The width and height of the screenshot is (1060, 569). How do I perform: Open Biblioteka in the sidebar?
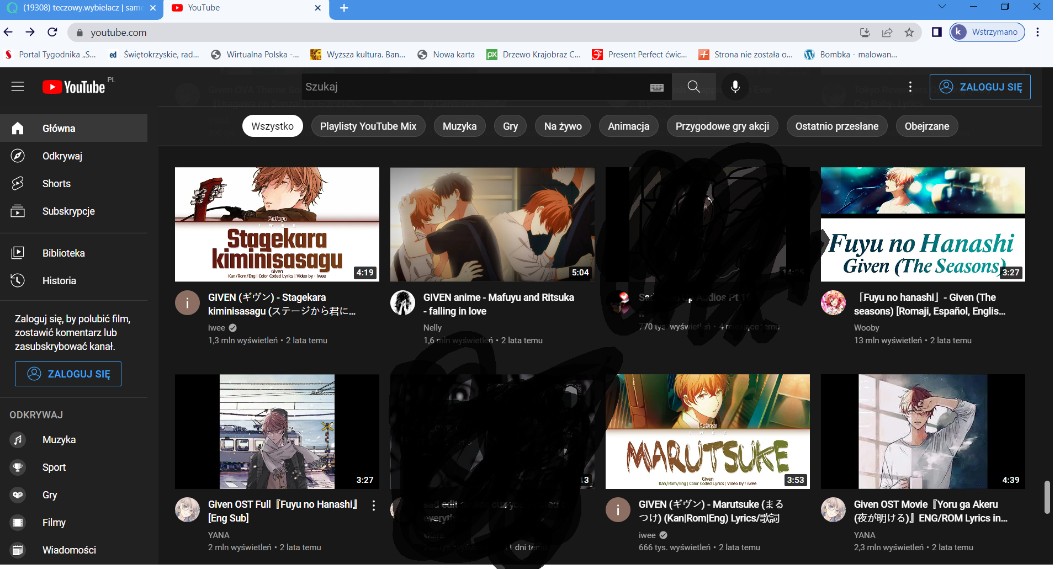63,254
